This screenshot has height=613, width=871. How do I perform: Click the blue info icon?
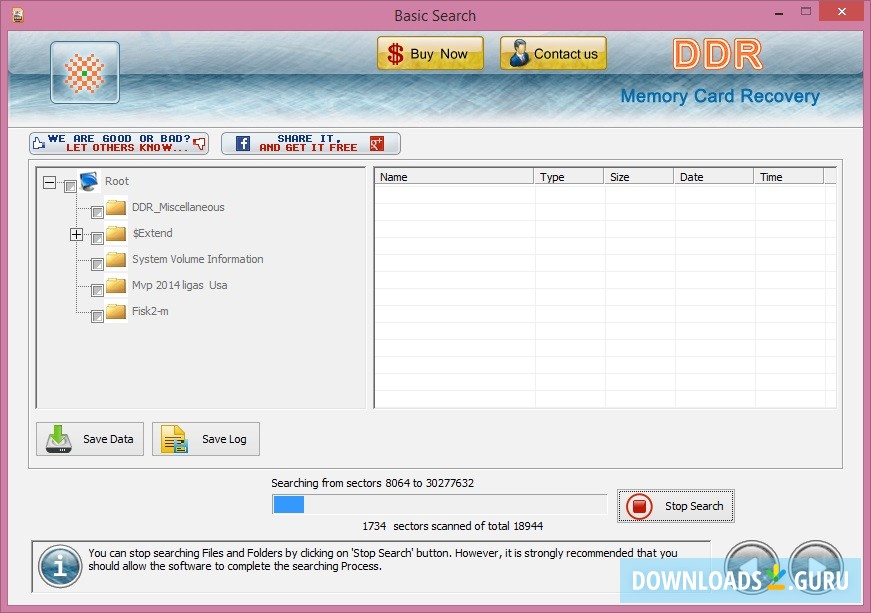(60, 566)
